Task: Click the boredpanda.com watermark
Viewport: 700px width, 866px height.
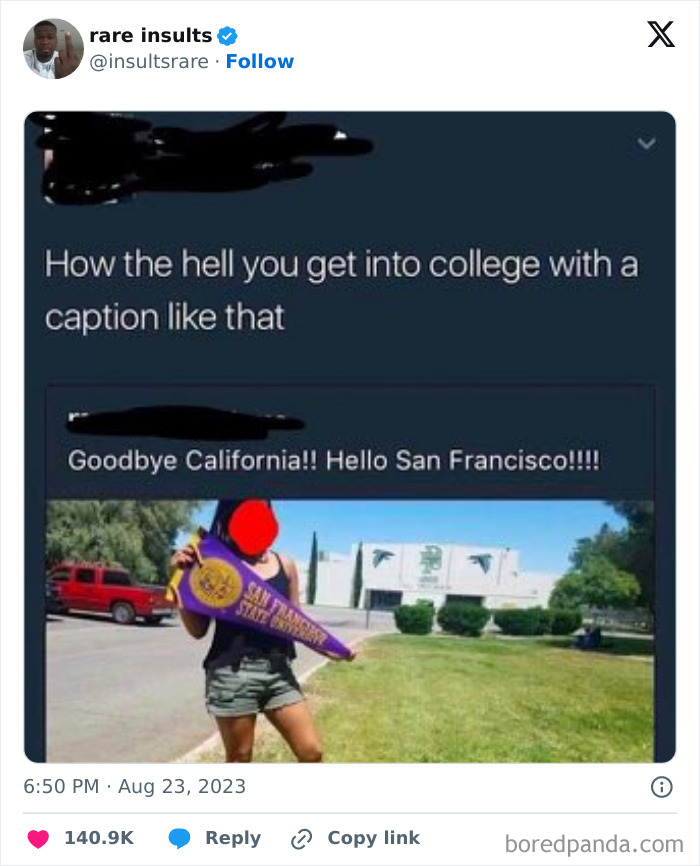Action: (594, 844)
